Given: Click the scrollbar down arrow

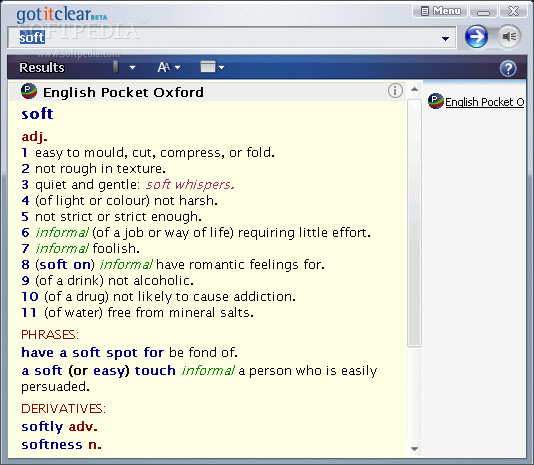Looking at the screenshot, I should pyautogui.click(x=414, y=449).
